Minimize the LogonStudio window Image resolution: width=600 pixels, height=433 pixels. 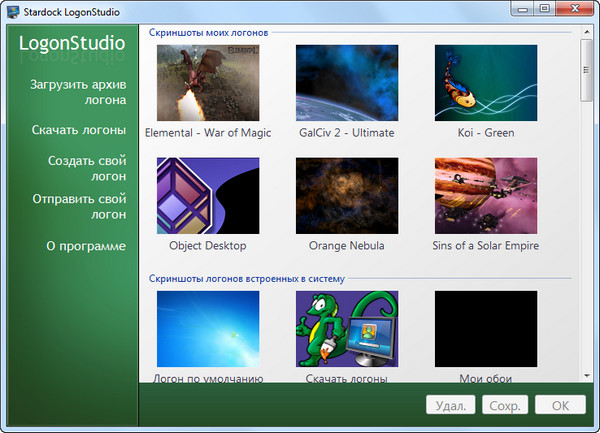(x=523, y=9)
